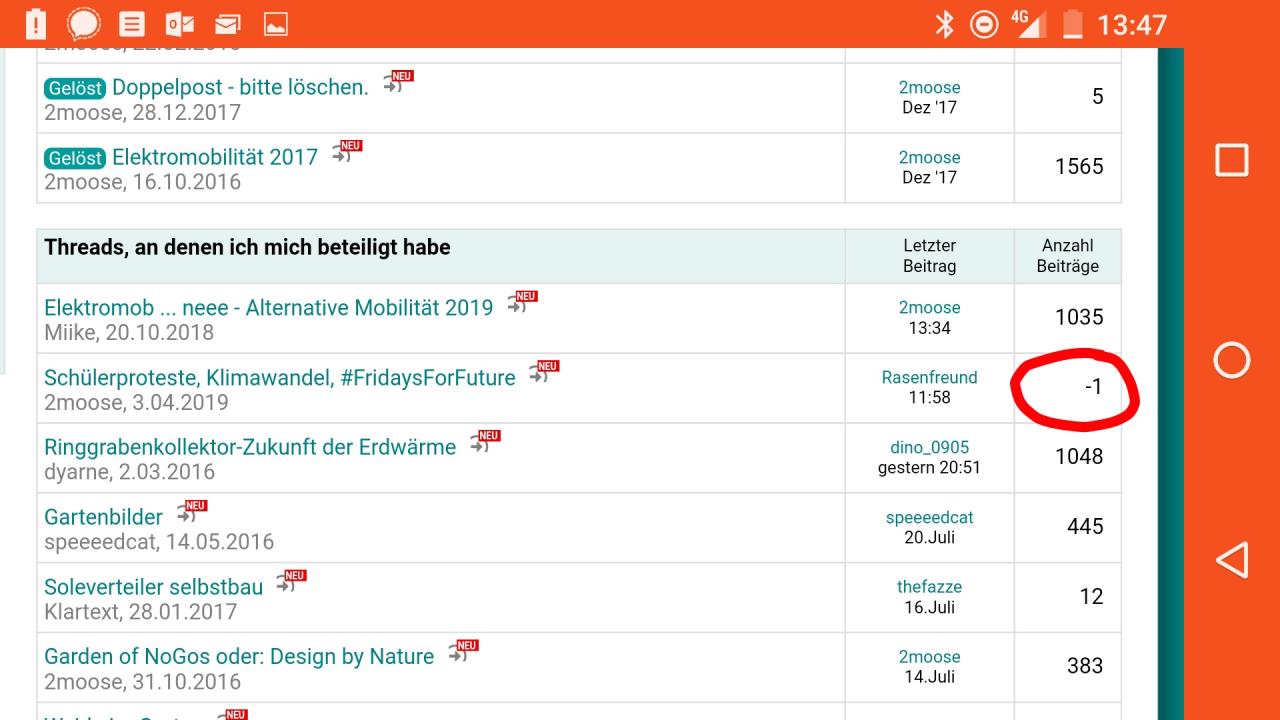Tap the Android back triangle button
The height and width of the screenshot is (720, 1280).
point(1231,560)
